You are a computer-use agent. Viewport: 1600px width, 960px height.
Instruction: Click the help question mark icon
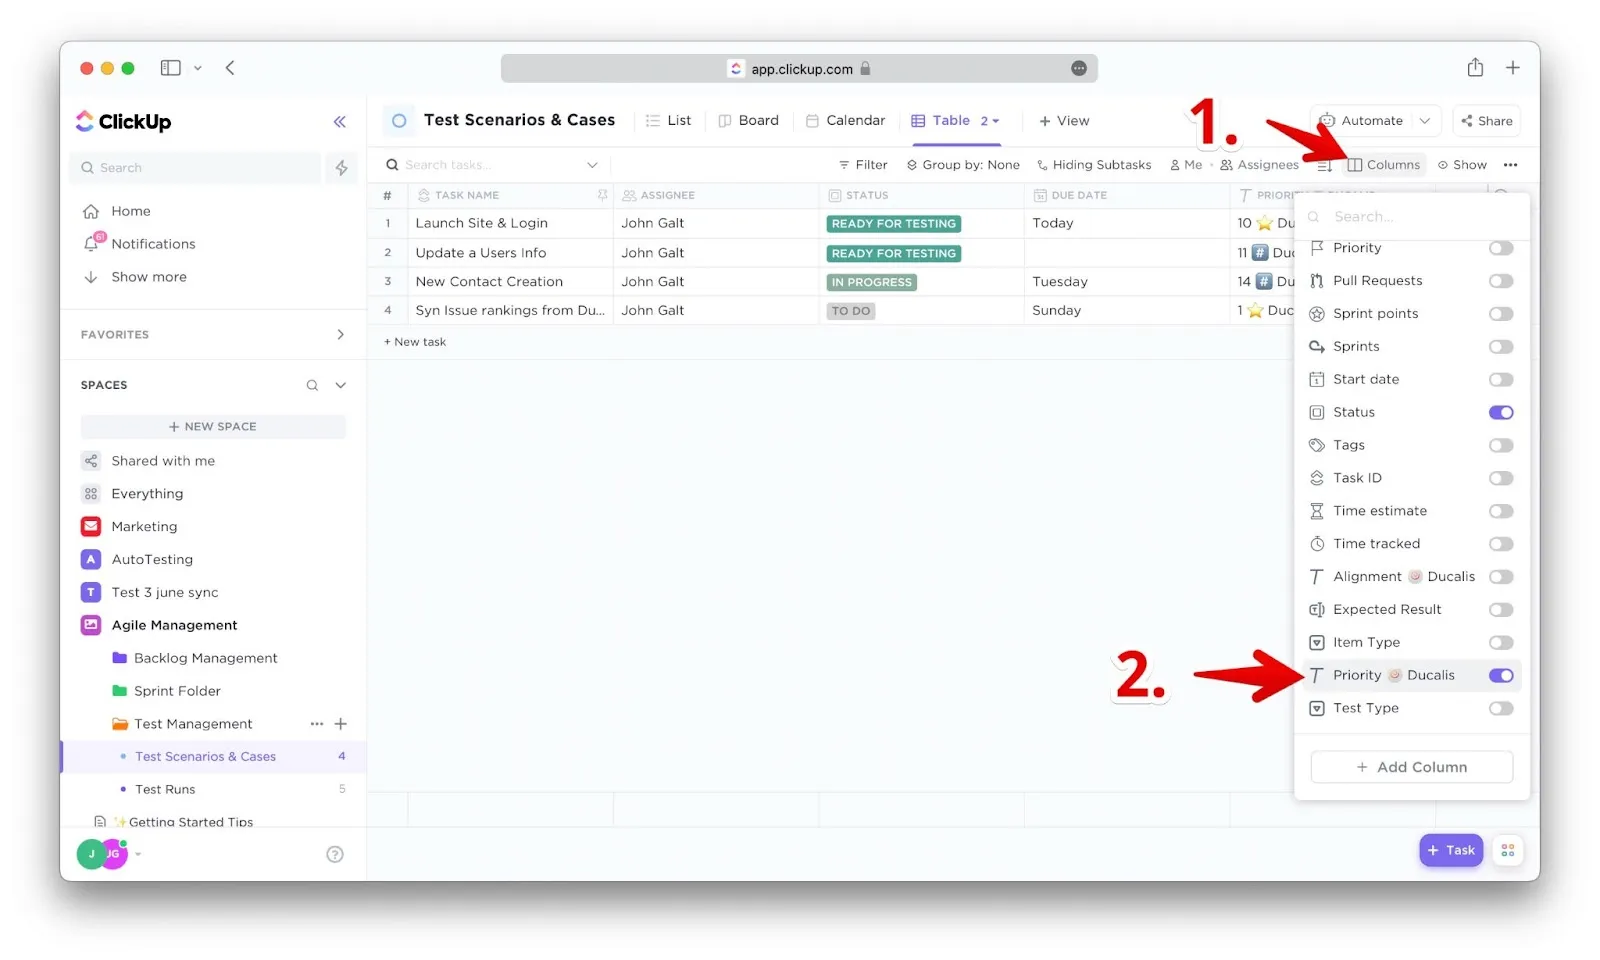tap(335, 854)
